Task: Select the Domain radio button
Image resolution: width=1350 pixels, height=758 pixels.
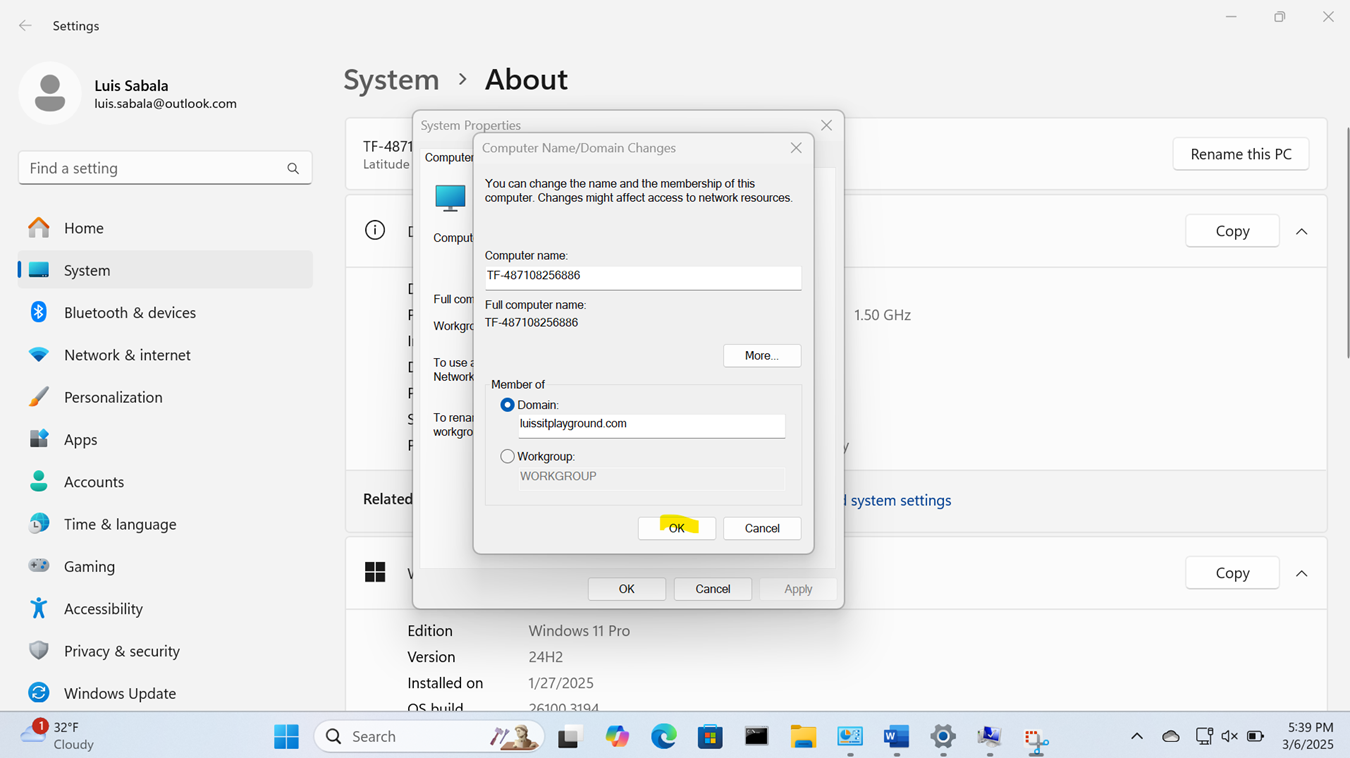Action: (507, 405)
